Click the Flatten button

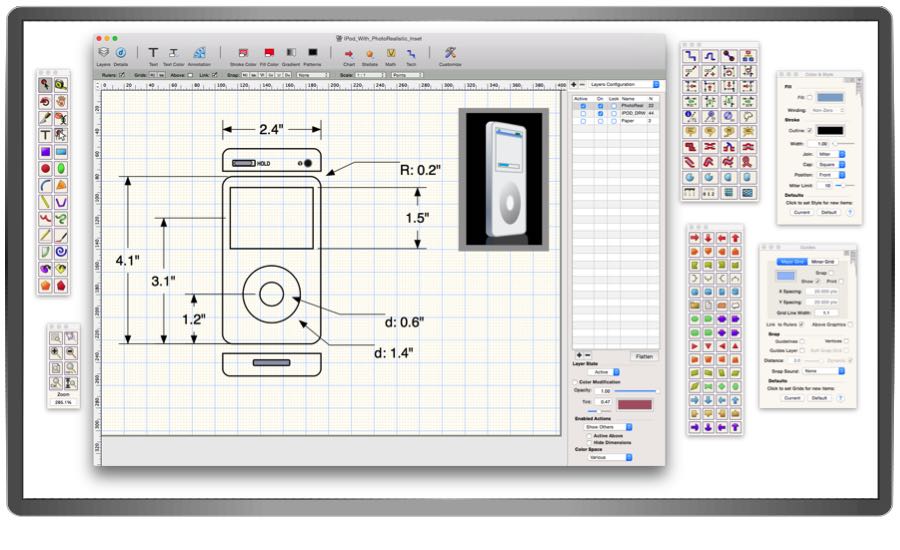(x=644, y=357)
